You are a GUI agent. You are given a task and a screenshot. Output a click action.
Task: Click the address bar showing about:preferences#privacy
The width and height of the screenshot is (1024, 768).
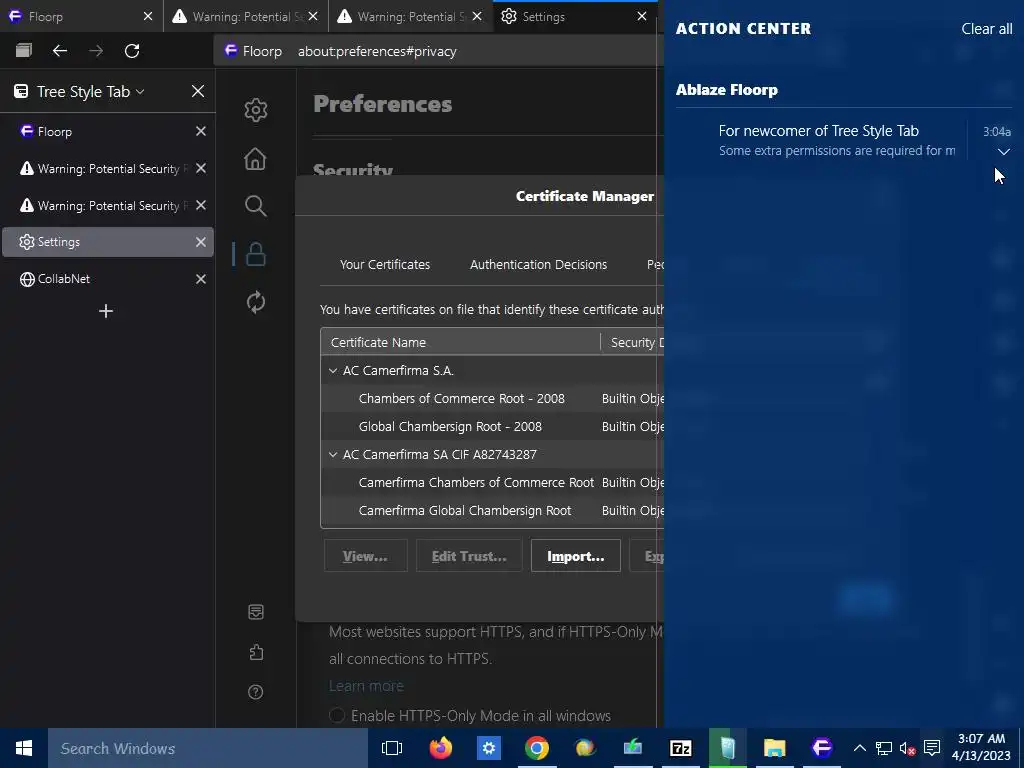438,51
